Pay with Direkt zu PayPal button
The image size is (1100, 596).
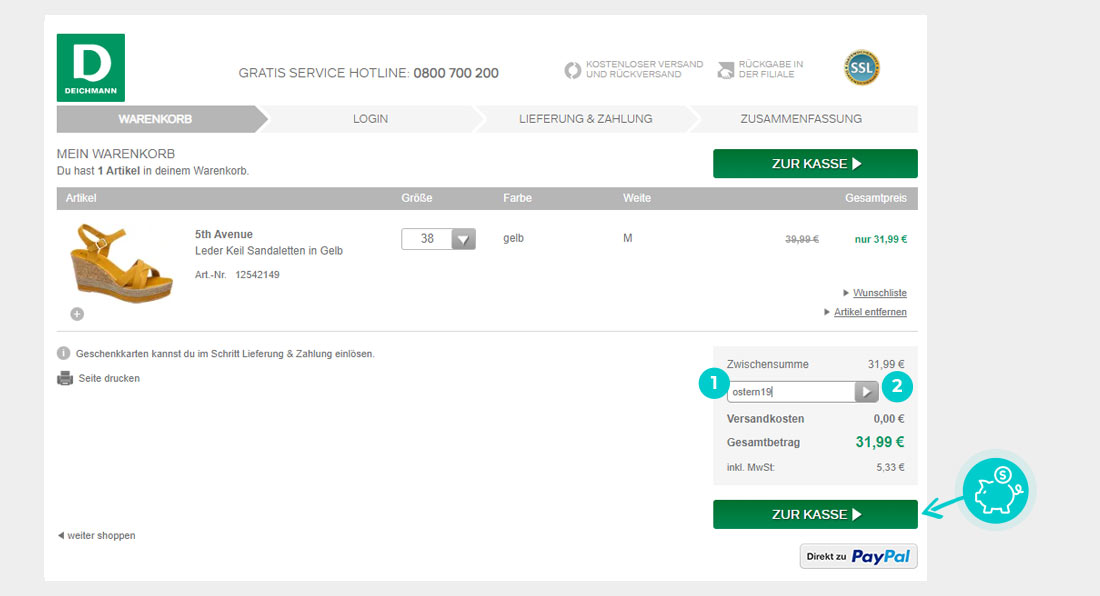pos(859,556)
